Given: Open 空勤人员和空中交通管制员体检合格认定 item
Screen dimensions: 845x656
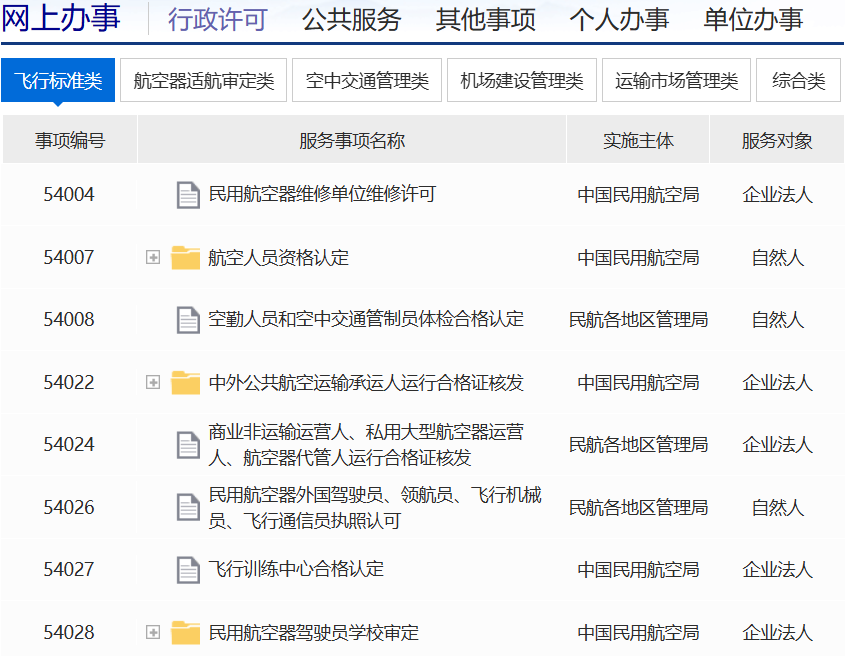Looking at the screenshot, I should pos(366,320).
